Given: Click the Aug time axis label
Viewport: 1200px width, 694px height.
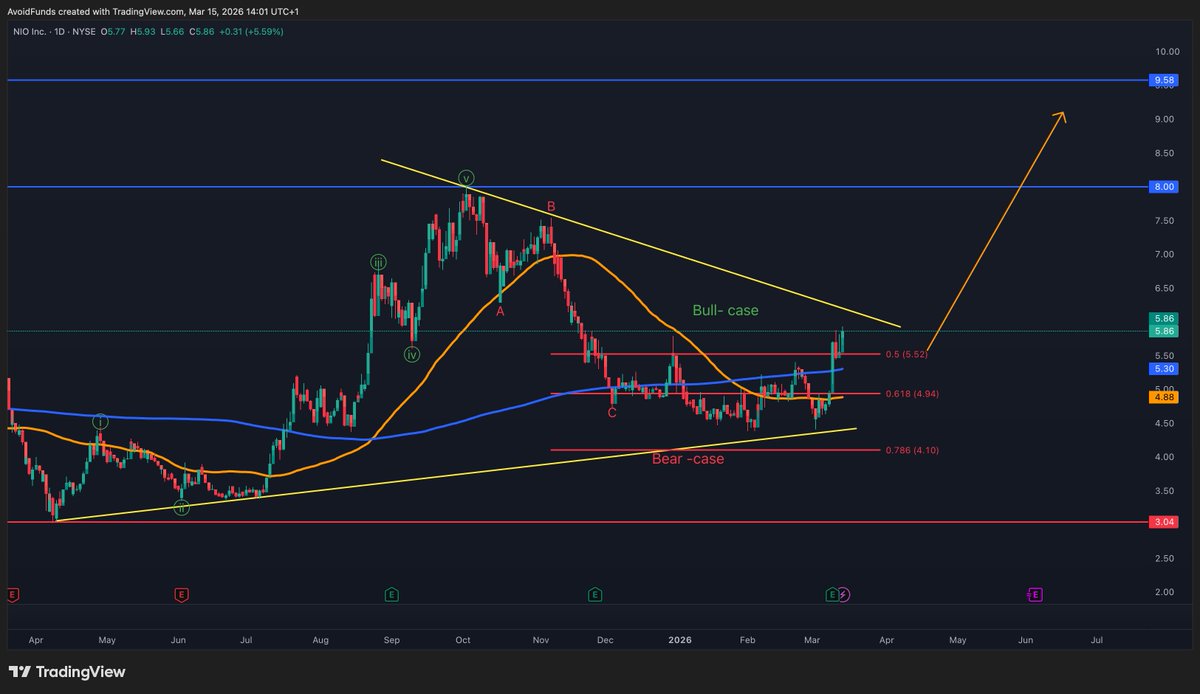Looking at the screenshot, I should coord(320,638).
